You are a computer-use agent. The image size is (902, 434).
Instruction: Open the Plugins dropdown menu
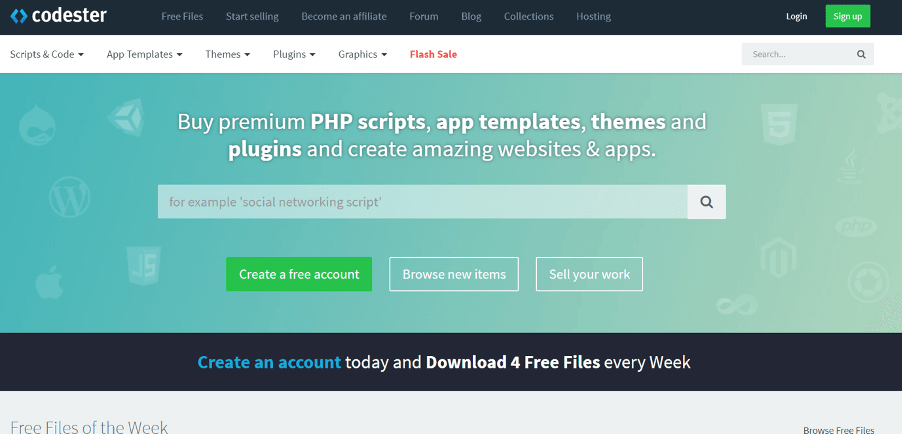point(294,54)
